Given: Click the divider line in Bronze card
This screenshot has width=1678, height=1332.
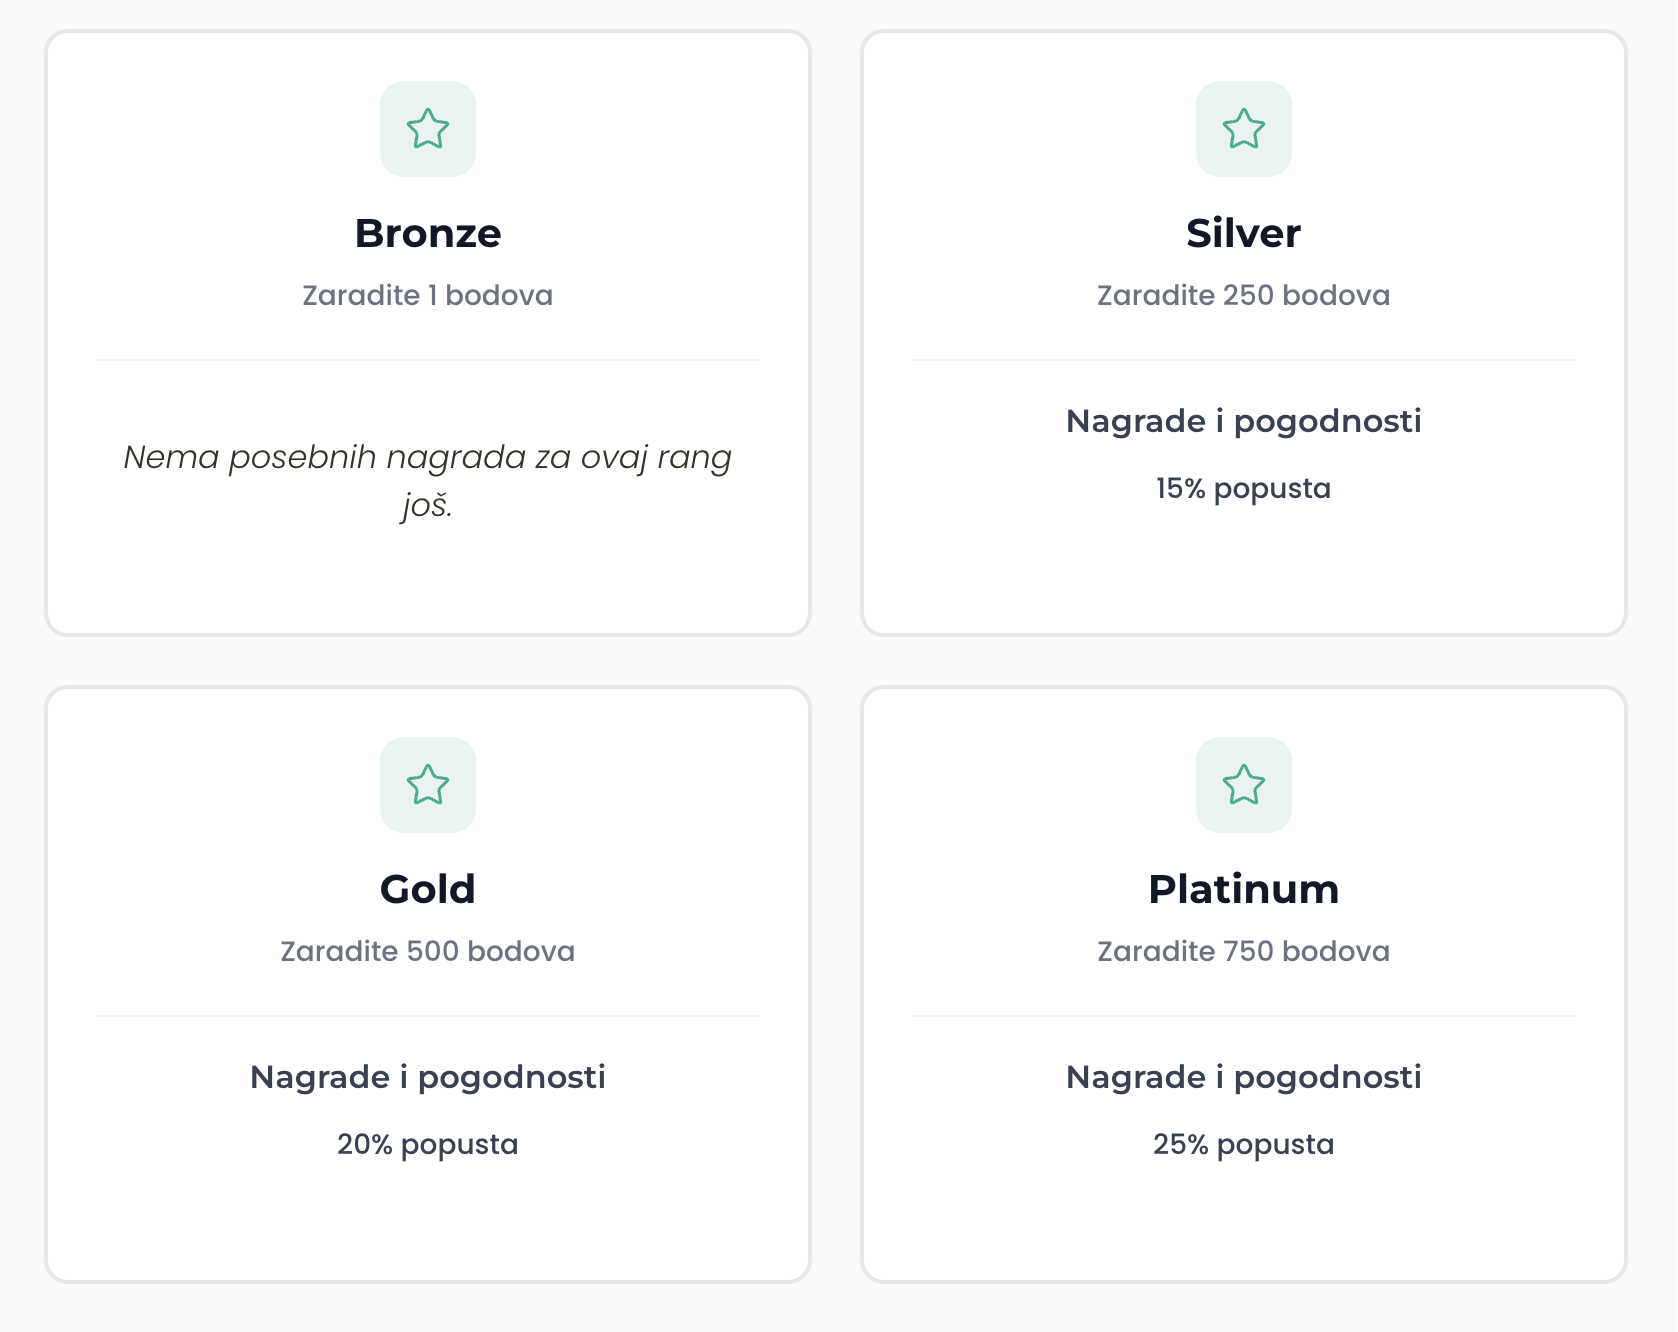Looking at the screenshot, I should pos(428,360).
